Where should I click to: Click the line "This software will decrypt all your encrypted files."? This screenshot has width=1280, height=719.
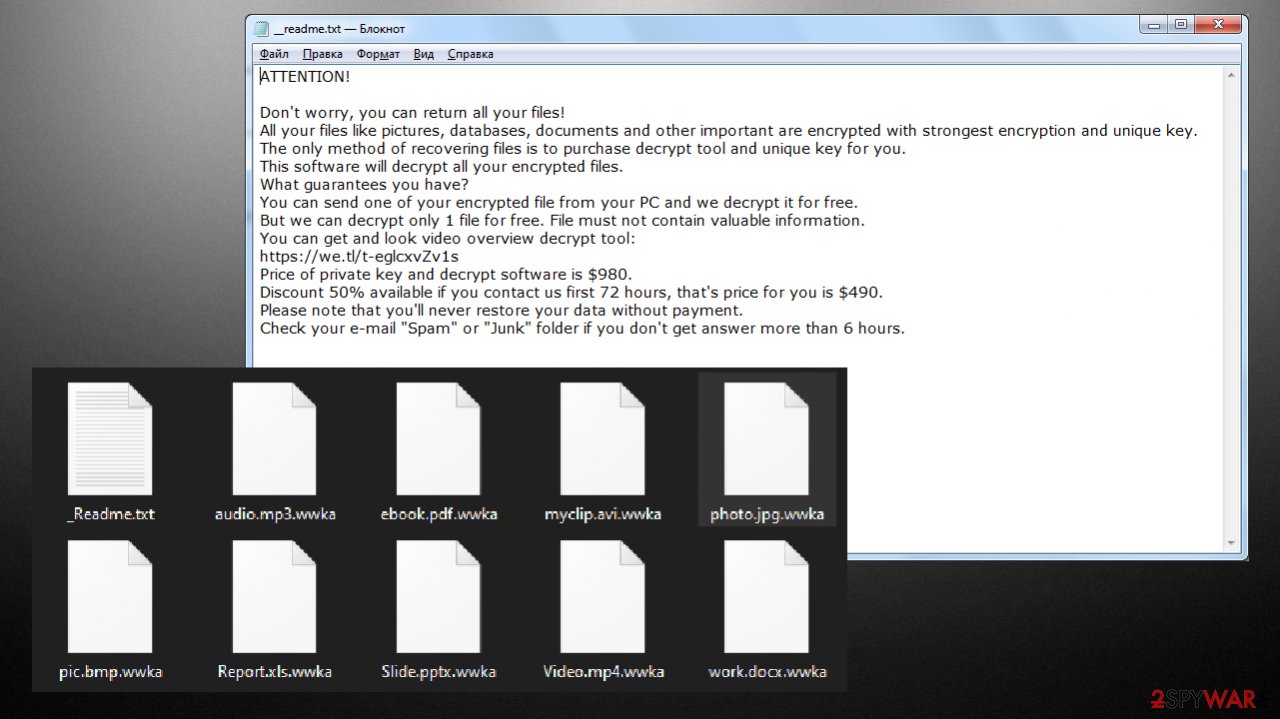(x=441, y=167)
